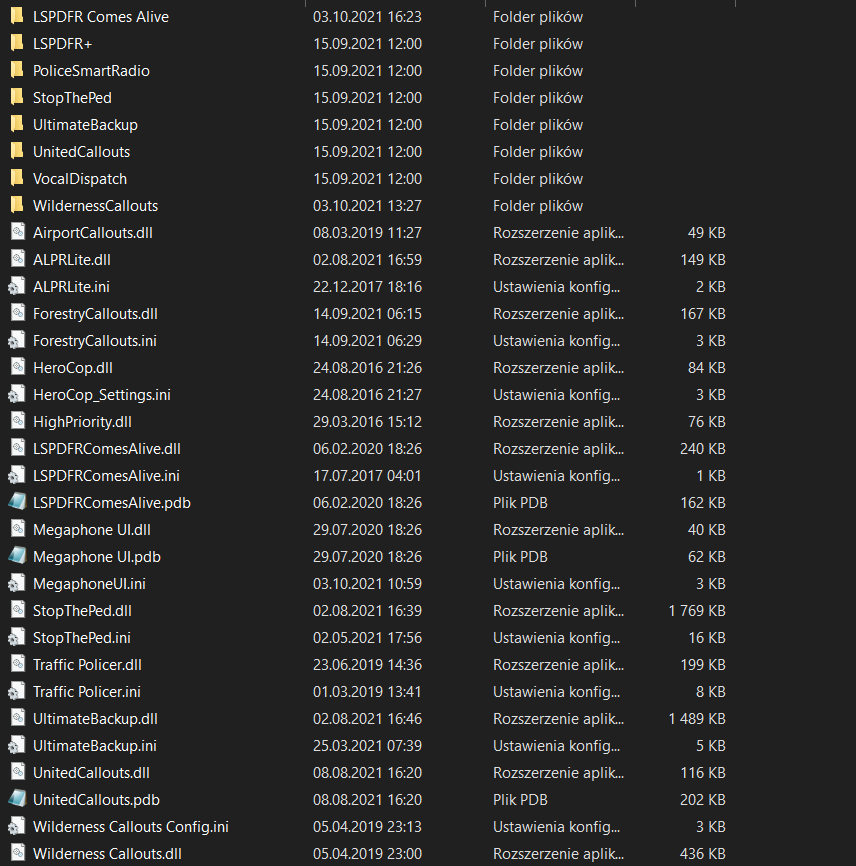The height and width of the screenshot is (866, 856).
Task: Click the UnitedCallouts.pdb file icon
Action: tap(17, 799)
